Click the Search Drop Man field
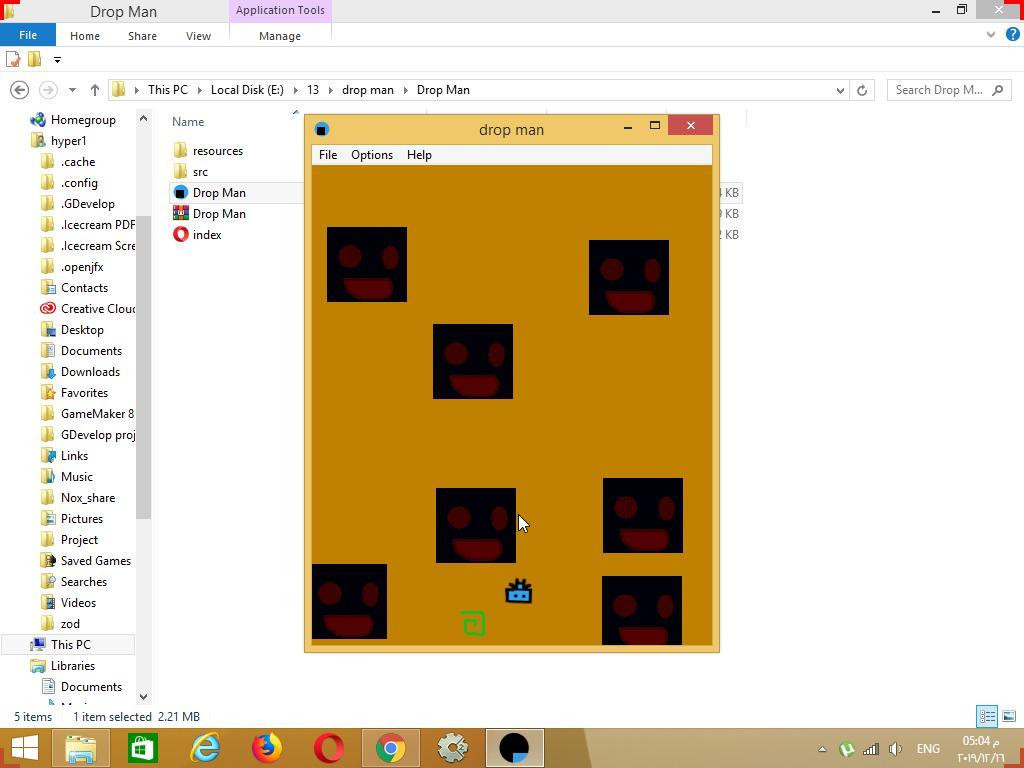Screen dimensions: 1024x768 coord(949,90)
